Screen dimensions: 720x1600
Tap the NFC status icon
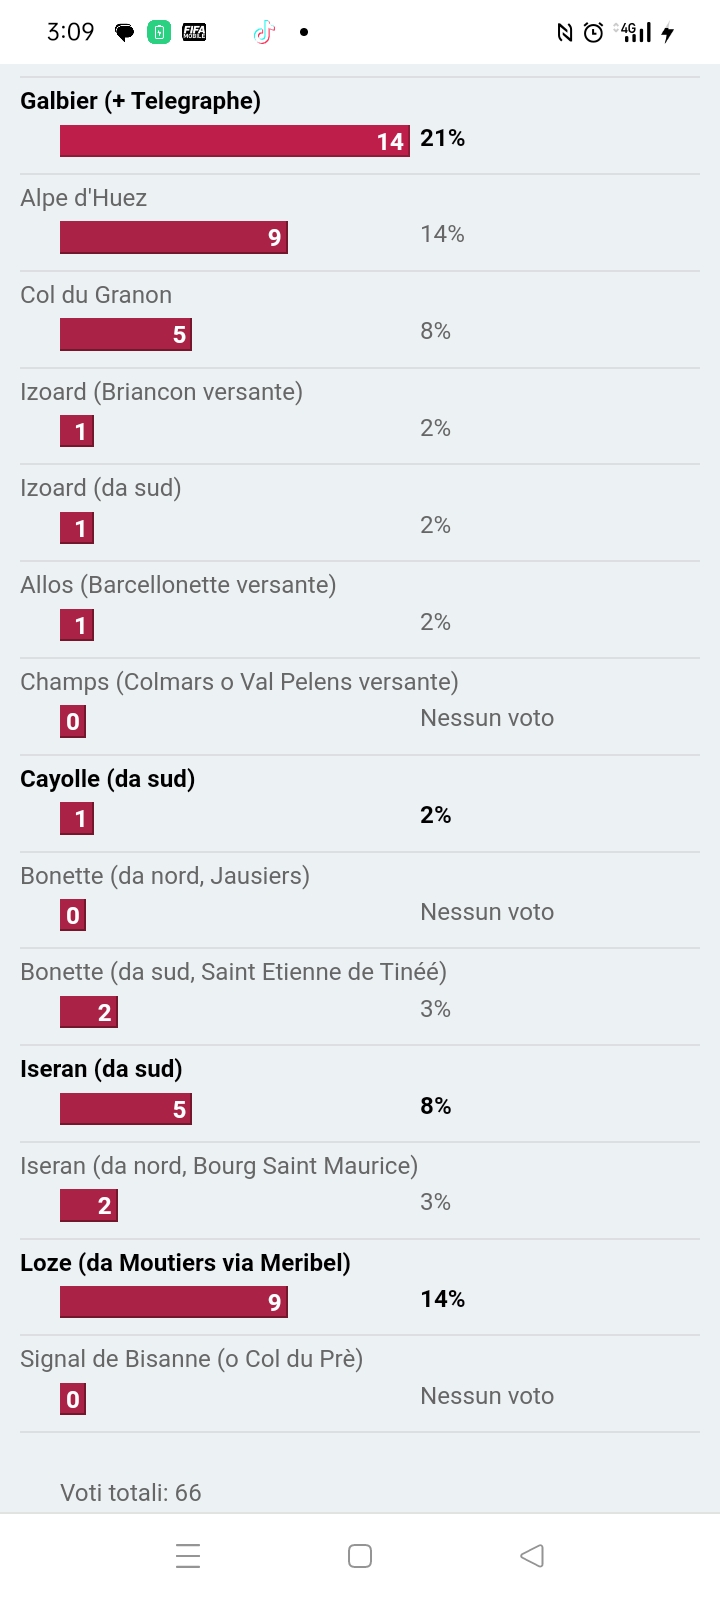point(565,33)
